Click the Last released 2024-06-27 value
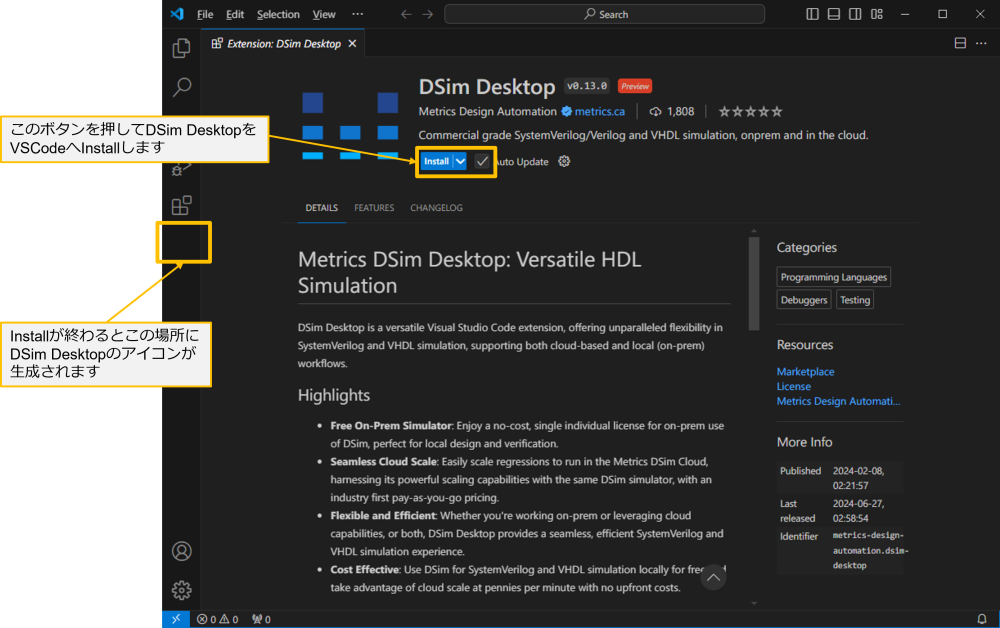 pyautogui.click(x=858, y=511)
